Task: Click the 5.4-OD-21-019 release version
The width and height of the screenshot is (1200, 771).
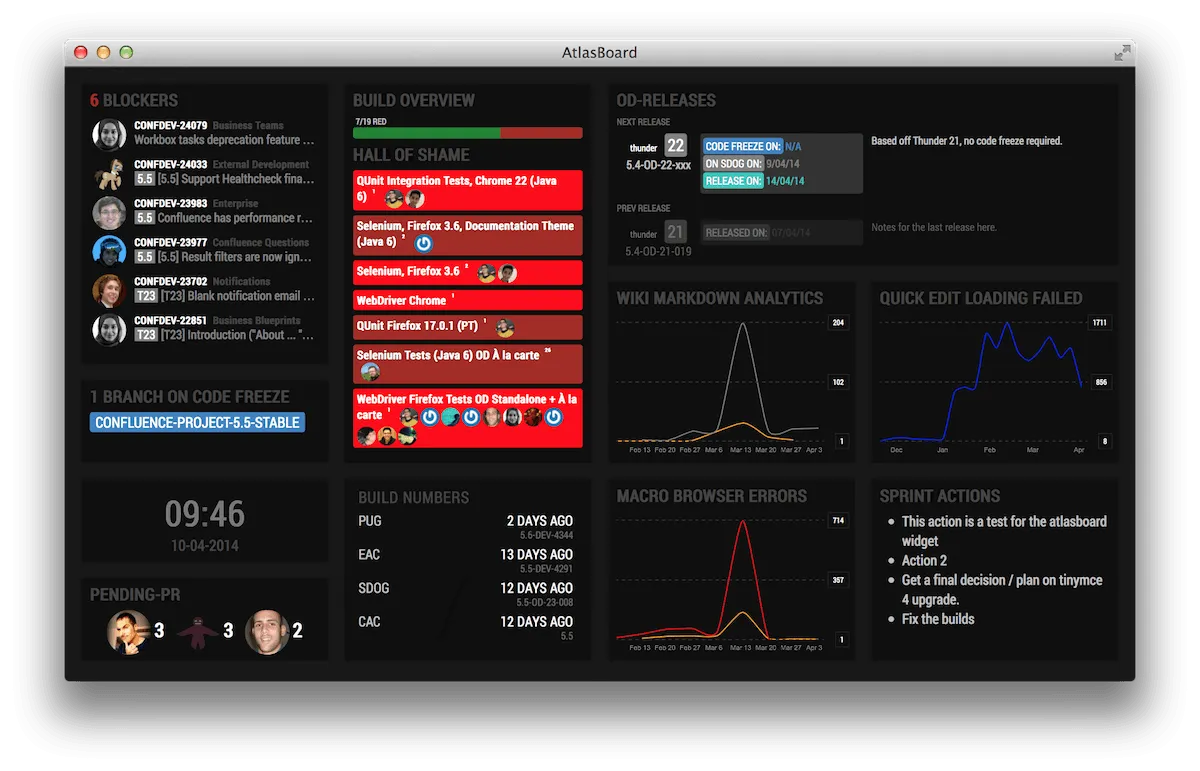Action: (658, 251)
